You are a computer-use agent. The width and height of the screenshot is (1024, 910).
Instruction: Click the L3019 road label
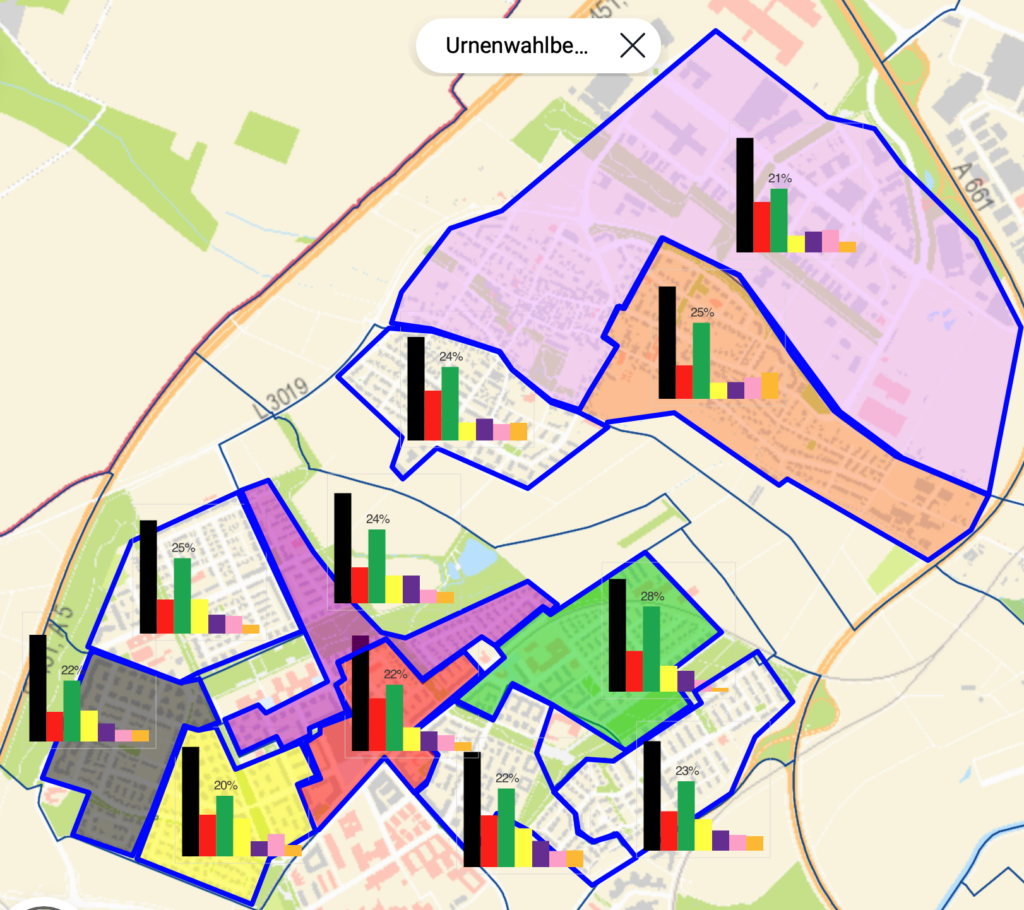[282, 400]
